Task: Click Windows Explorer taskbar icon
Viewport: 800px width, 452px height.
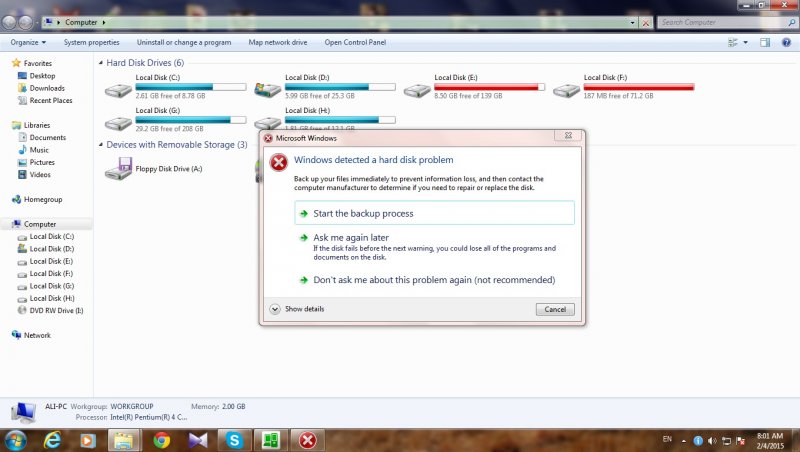Action: coord(123,440)
